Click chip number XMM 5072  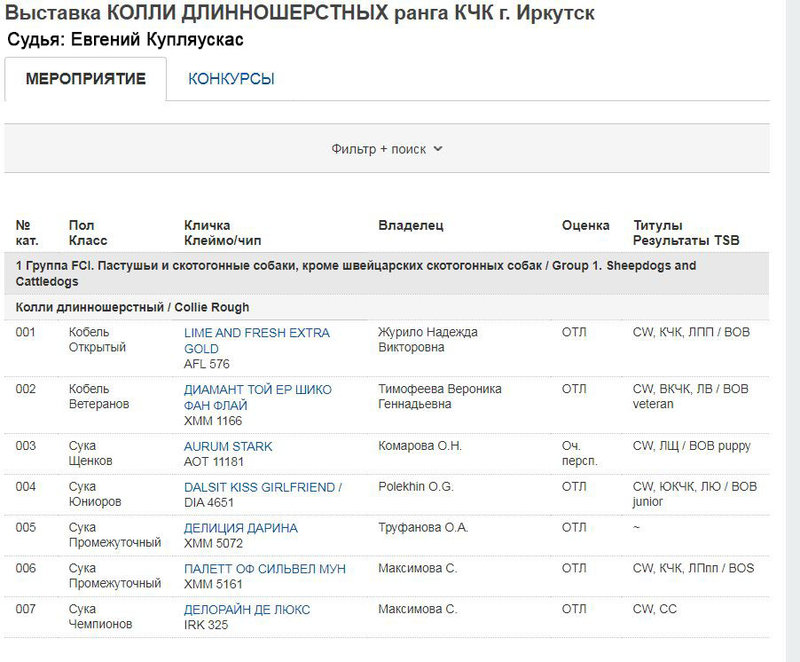(213, 543)
